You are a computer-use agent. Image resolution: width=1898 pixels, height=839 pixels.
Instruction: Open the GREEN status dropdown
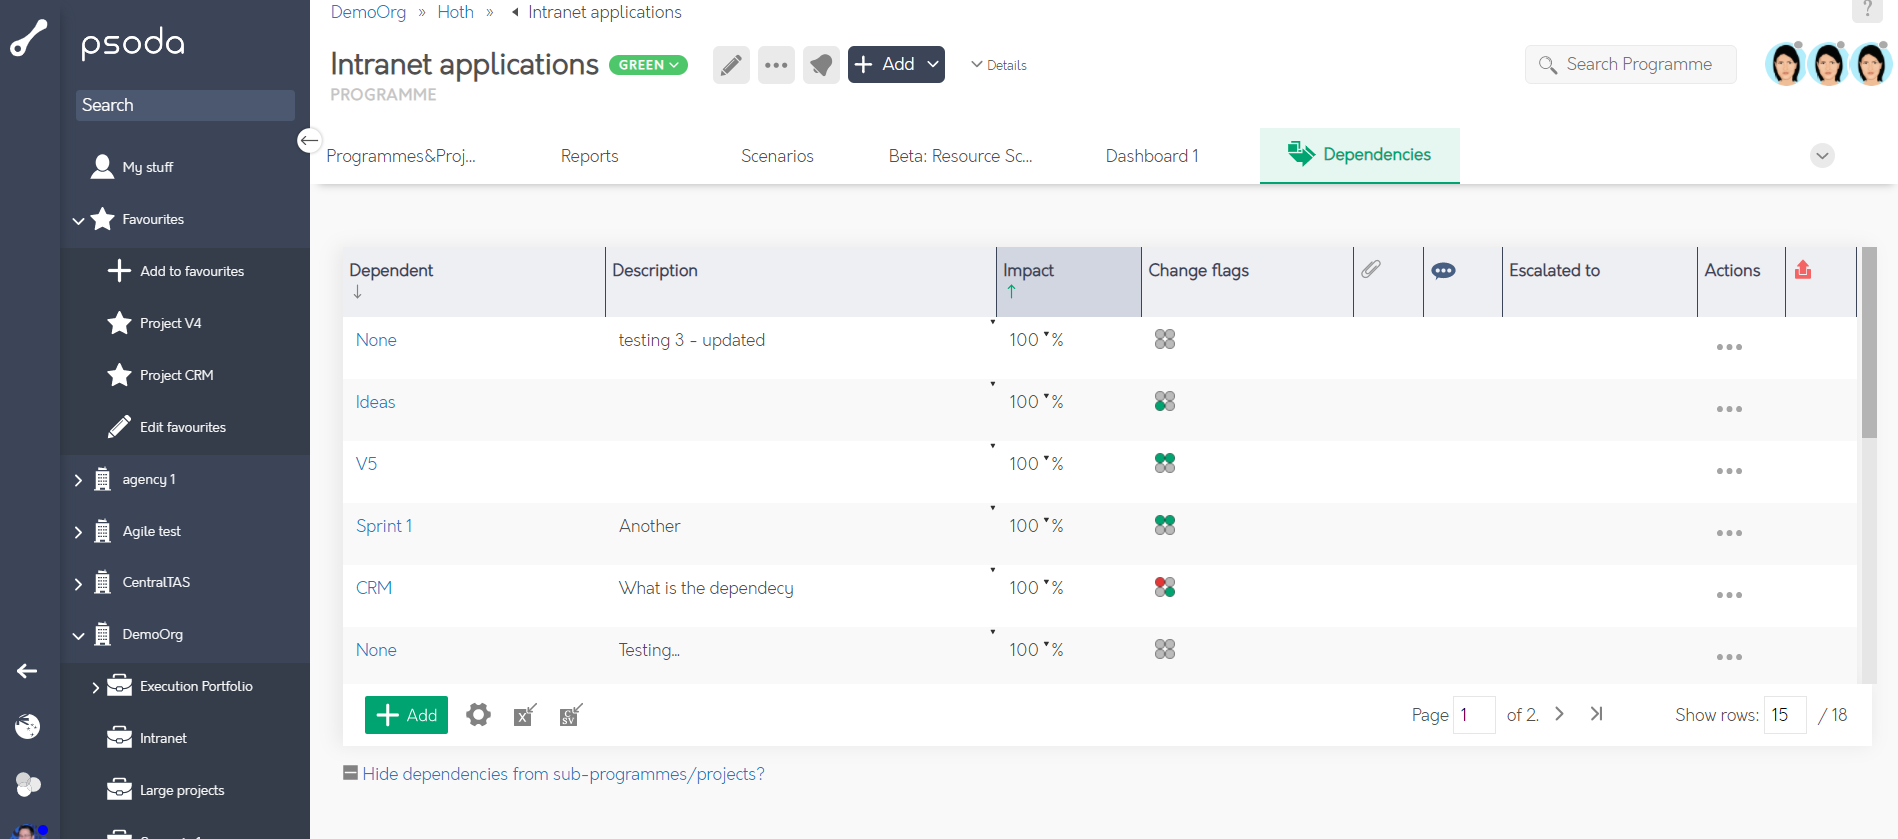(648, 65)
